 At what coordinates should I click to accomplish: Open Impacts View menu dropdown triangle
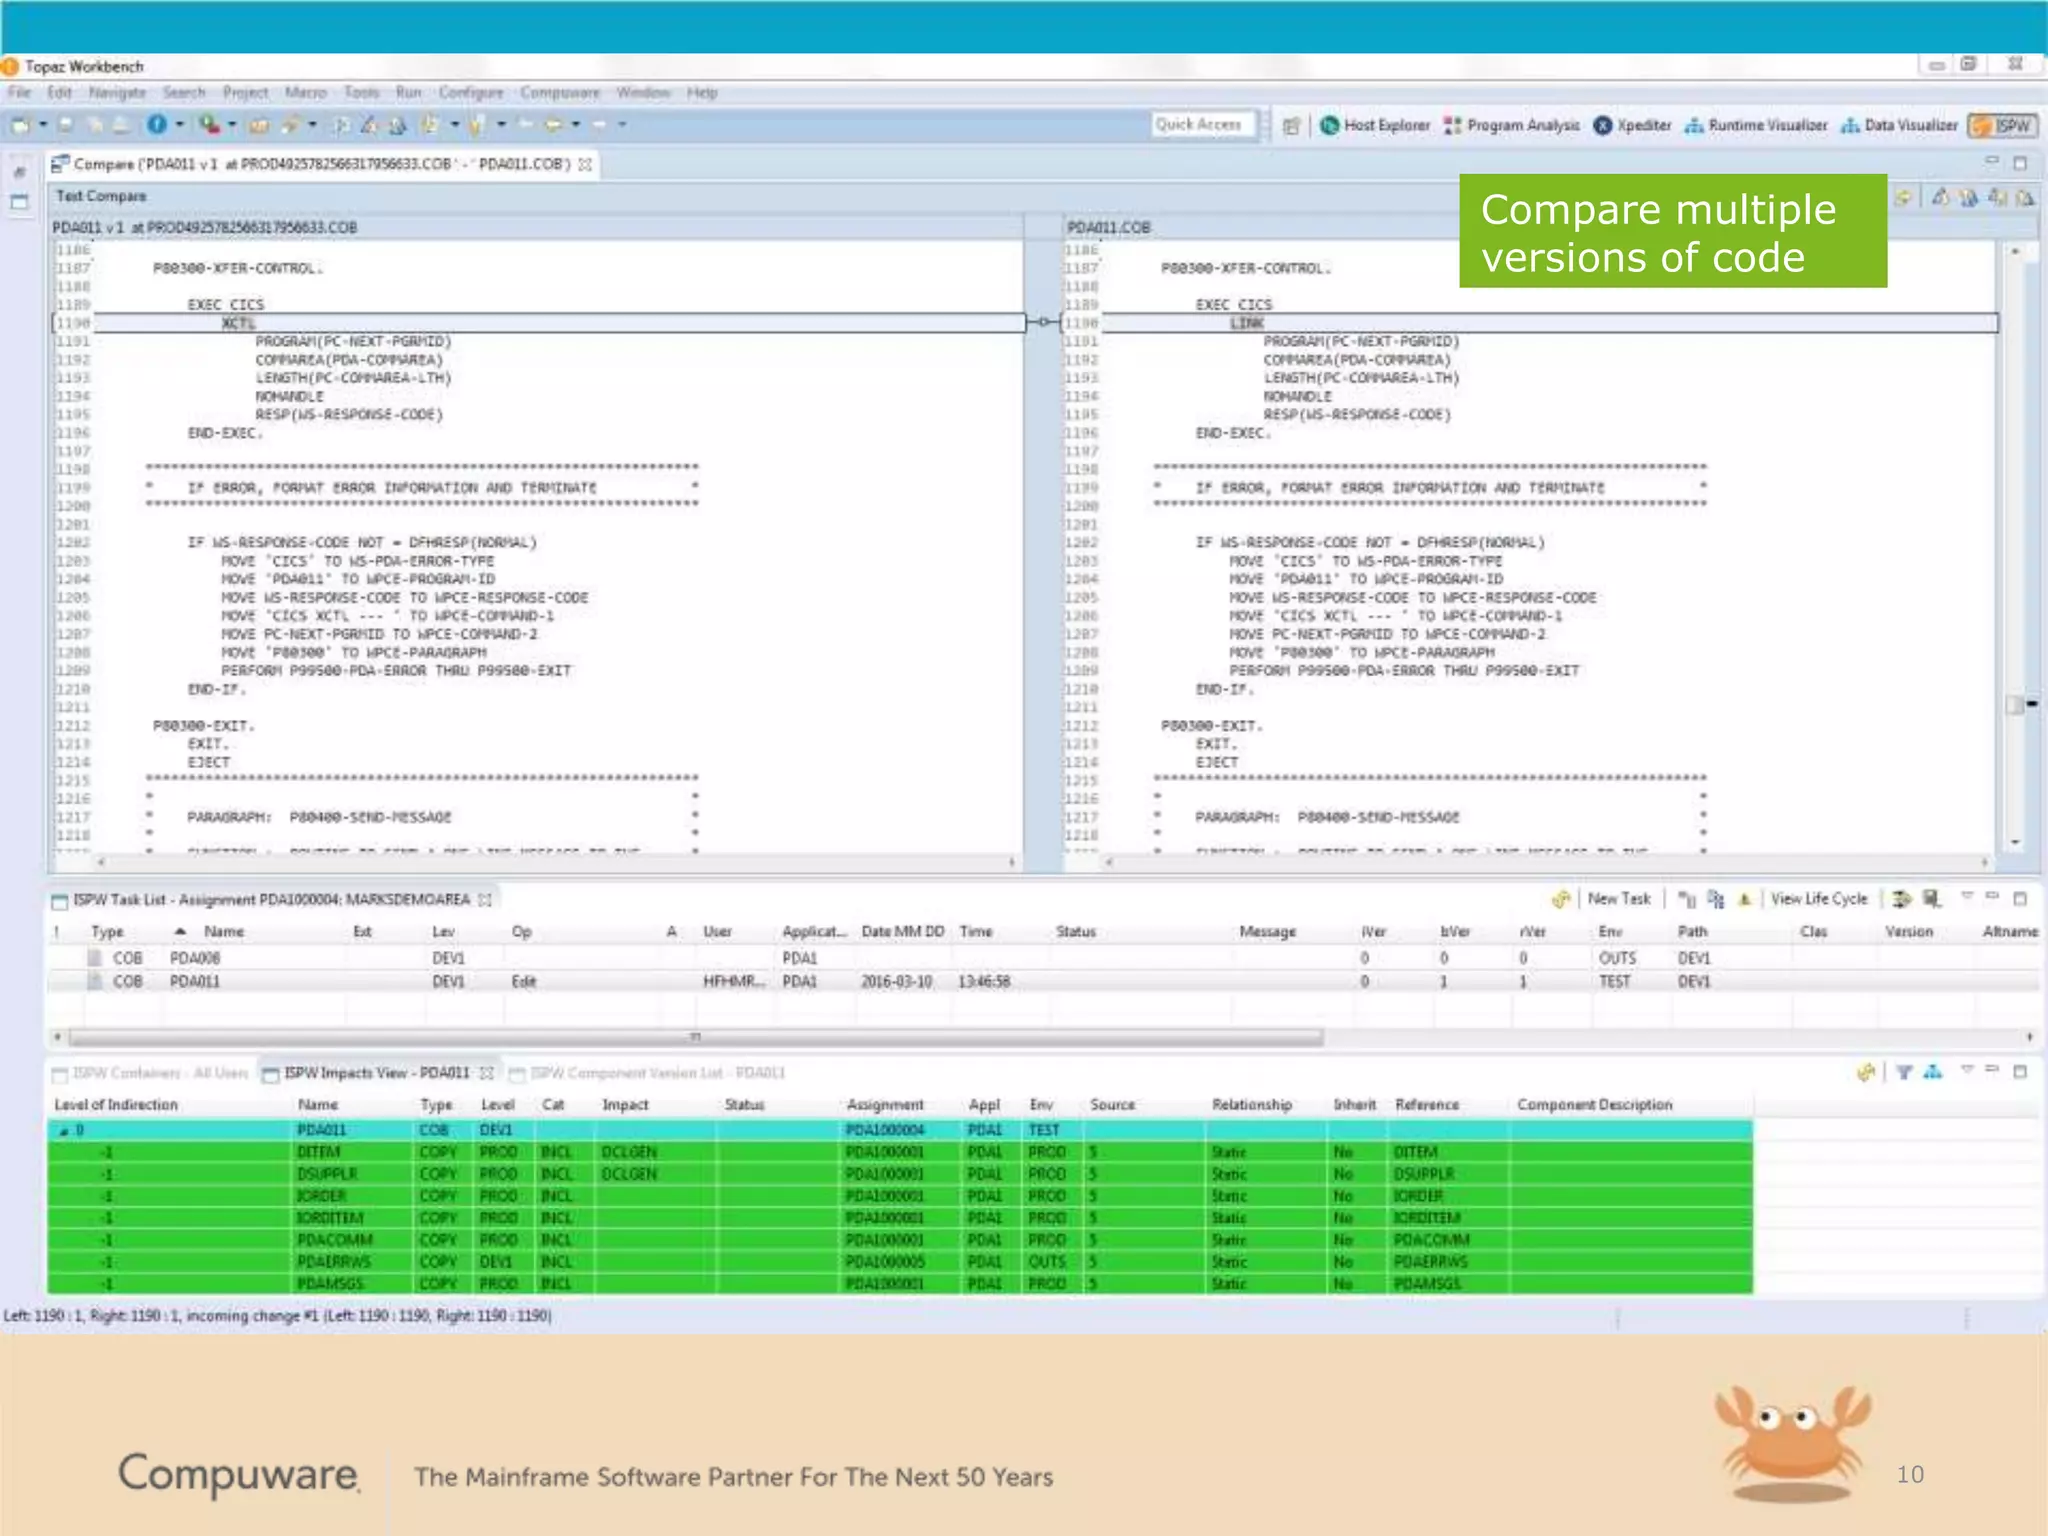coord(1966,1070)
